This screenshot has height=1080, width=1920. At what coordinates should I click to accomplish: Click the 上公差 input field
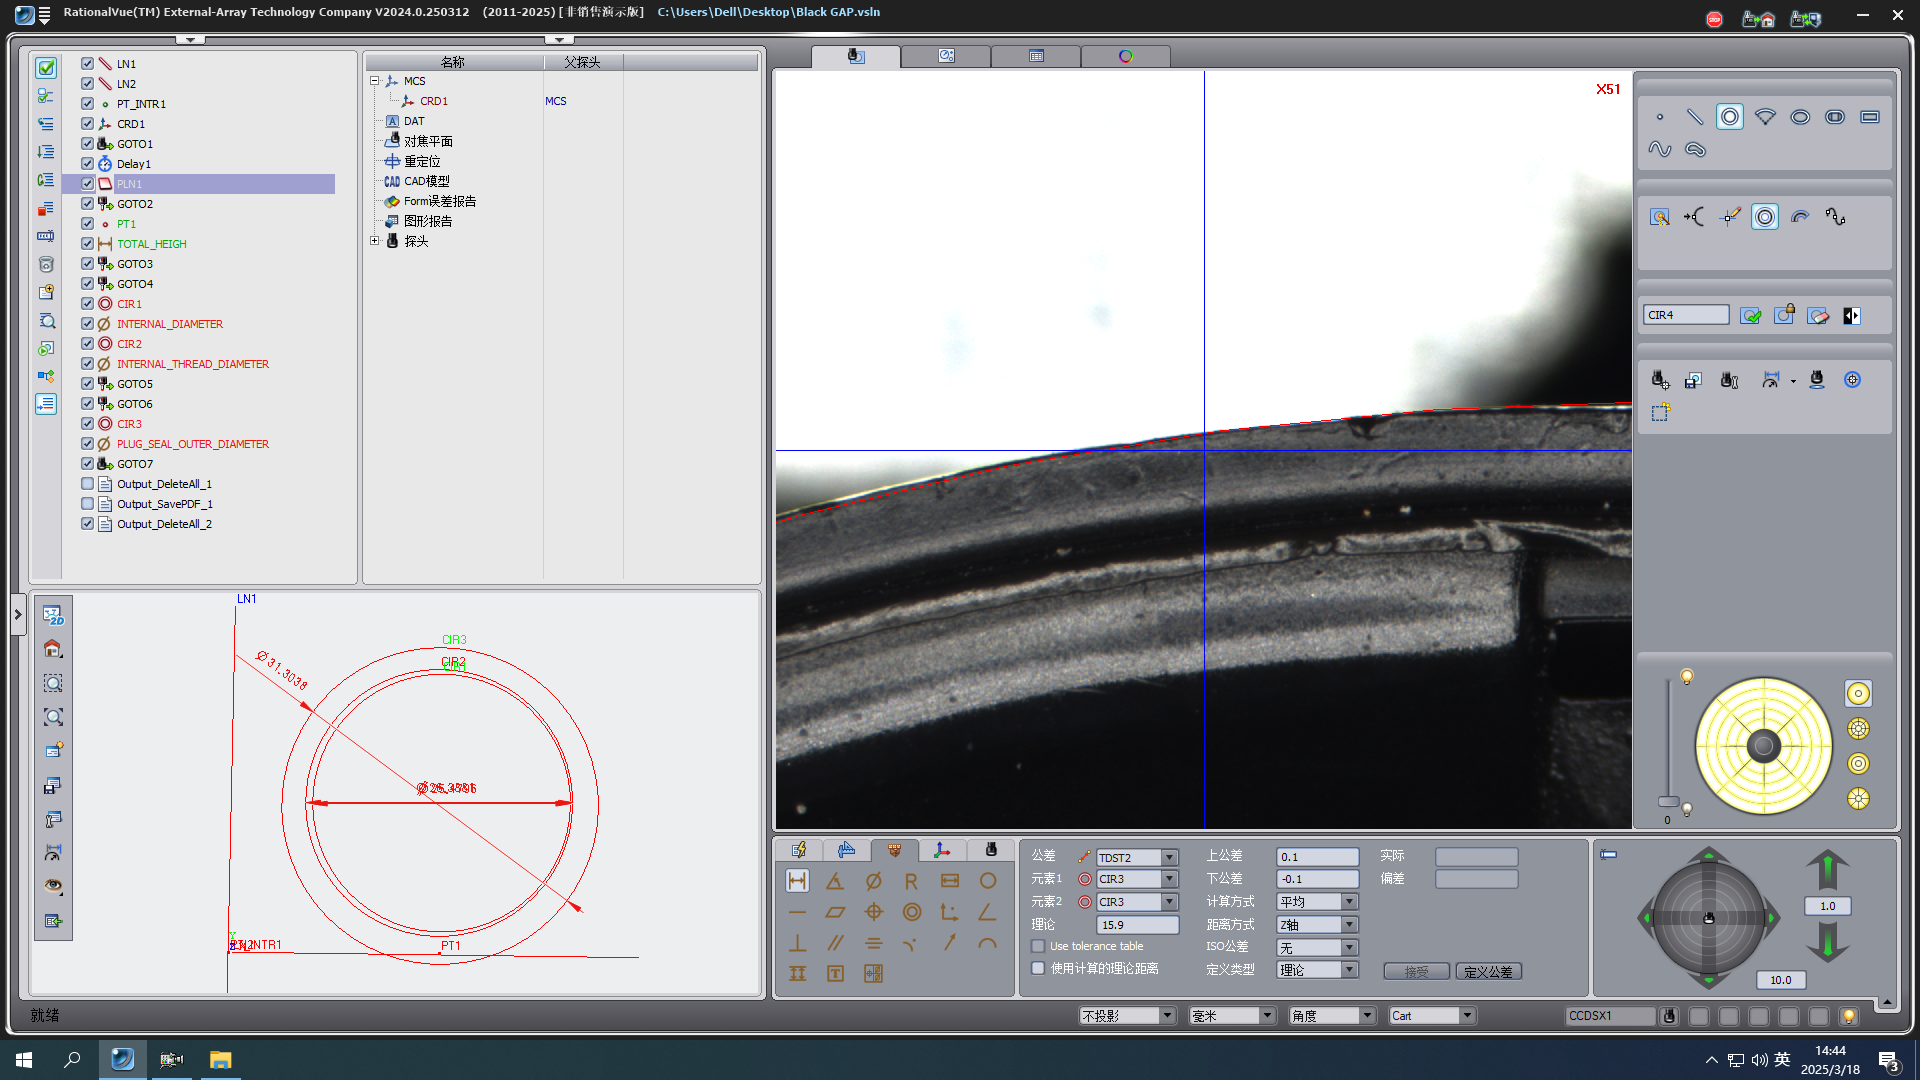tap(1317, 857)
